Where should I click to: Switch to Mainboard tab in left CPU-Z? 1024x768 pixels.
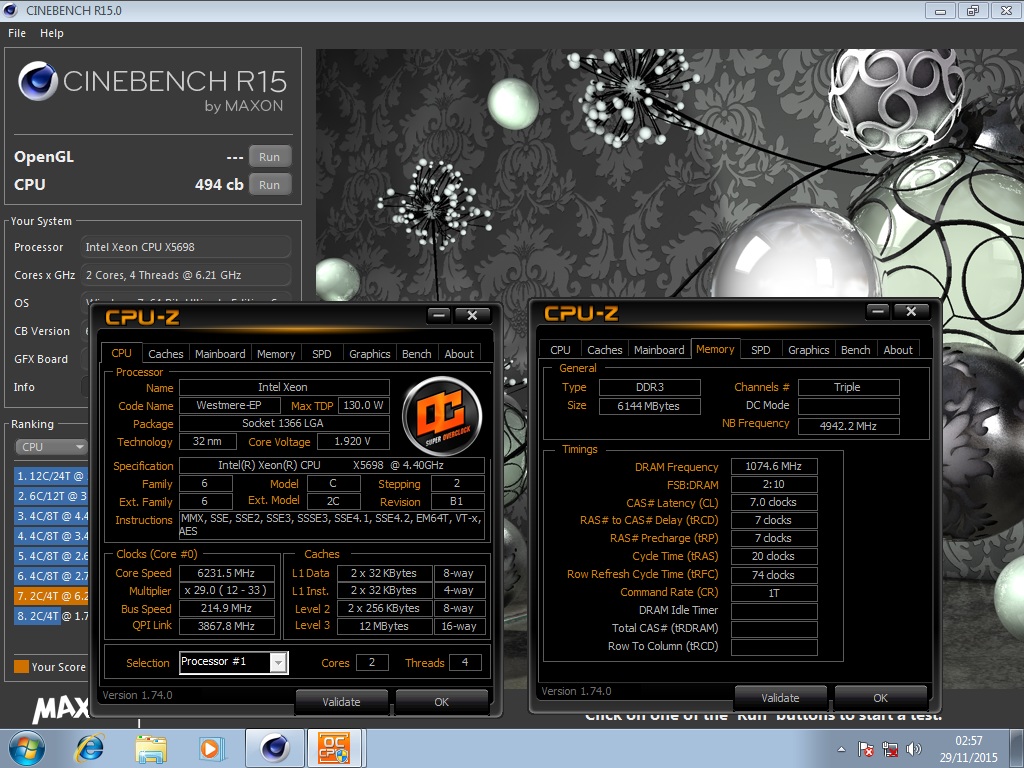[220, 354]
